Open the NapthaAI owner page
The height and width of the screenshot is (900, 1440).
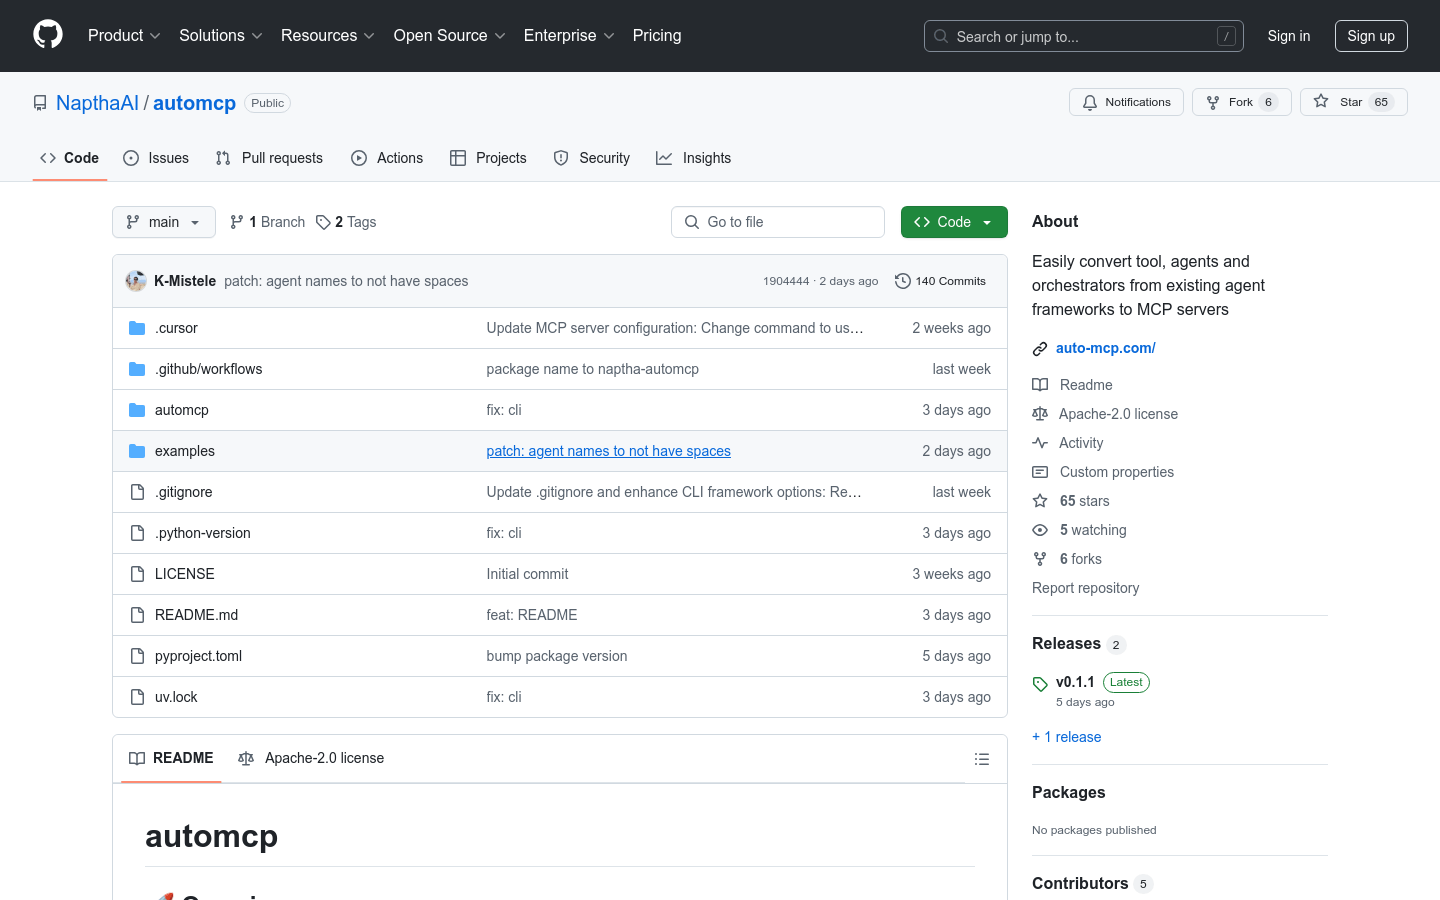[x=97, y=103]
